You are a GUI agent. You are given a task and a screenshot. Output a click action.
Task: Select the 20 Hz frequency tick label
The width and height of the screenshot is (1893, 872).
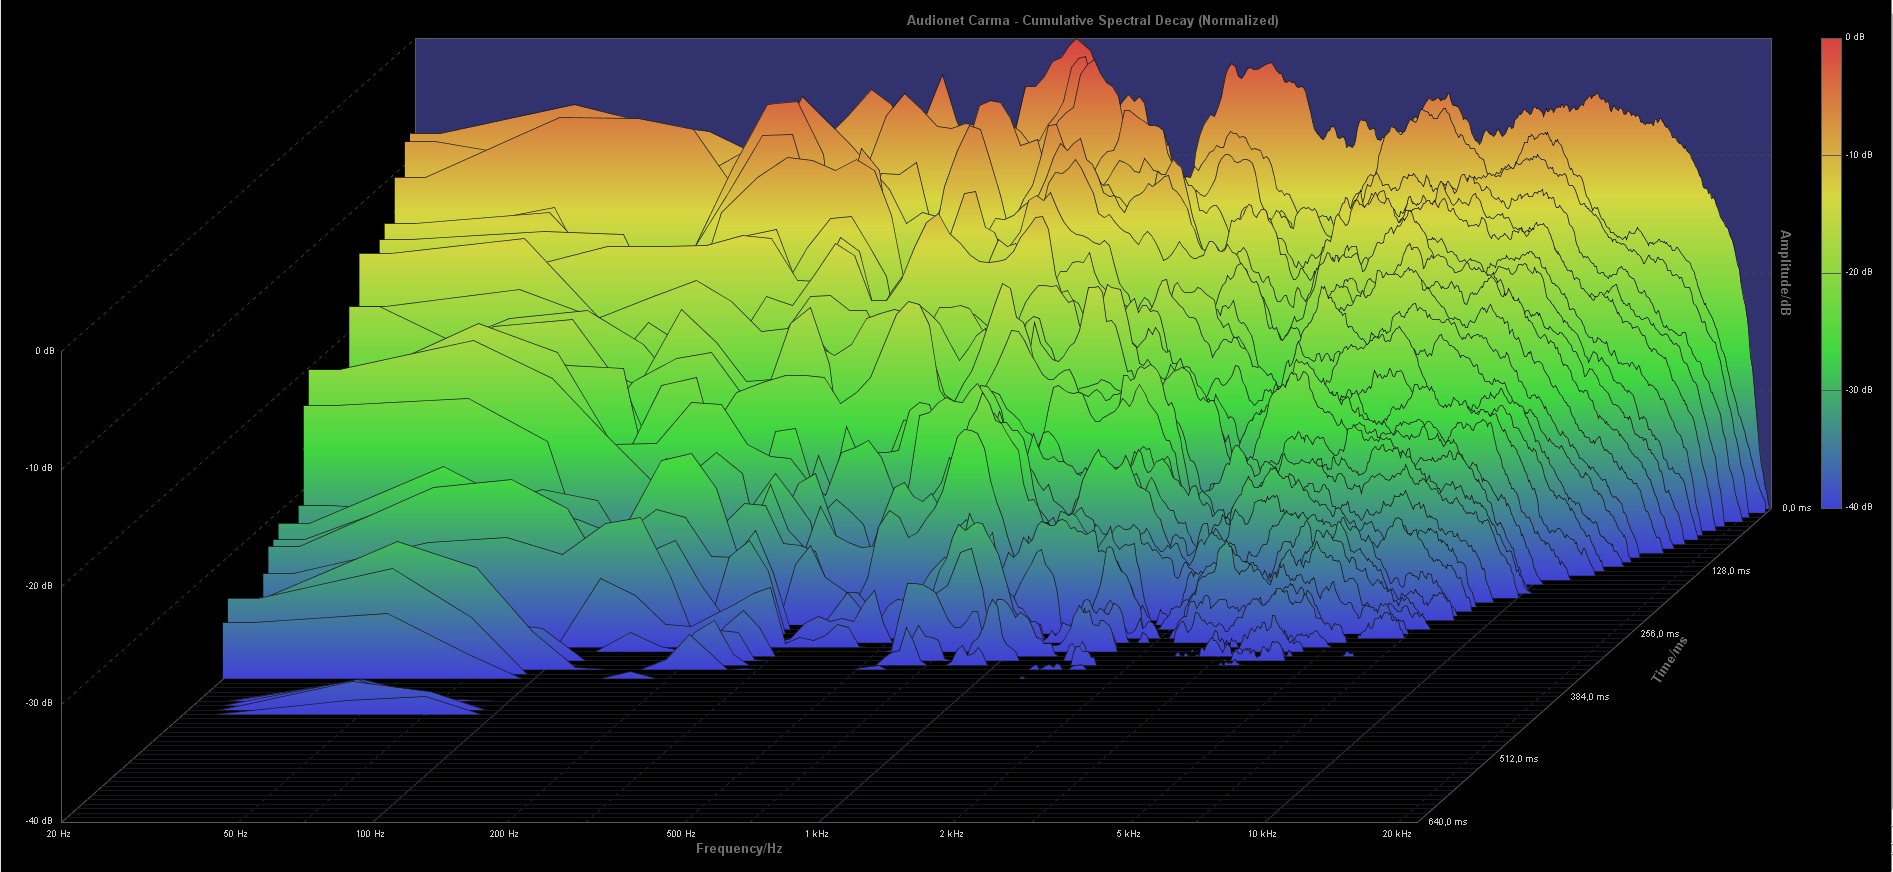58,834
